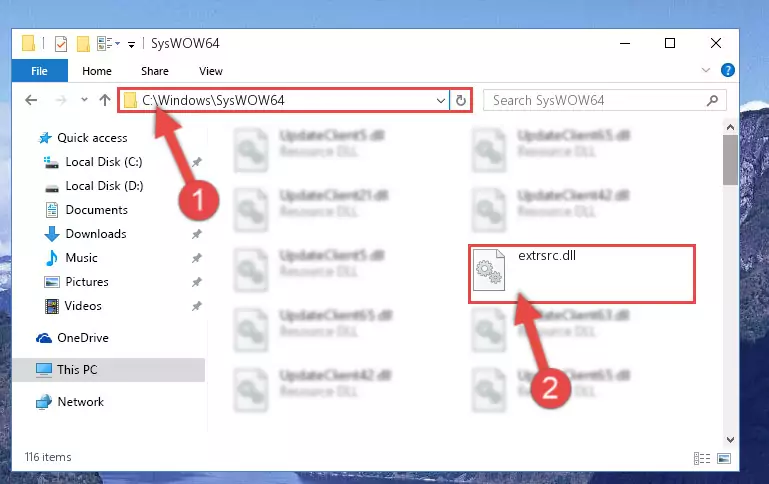769x484 pixels.
Task: Click the pin icon beside Music
Action: coord(197,258)
